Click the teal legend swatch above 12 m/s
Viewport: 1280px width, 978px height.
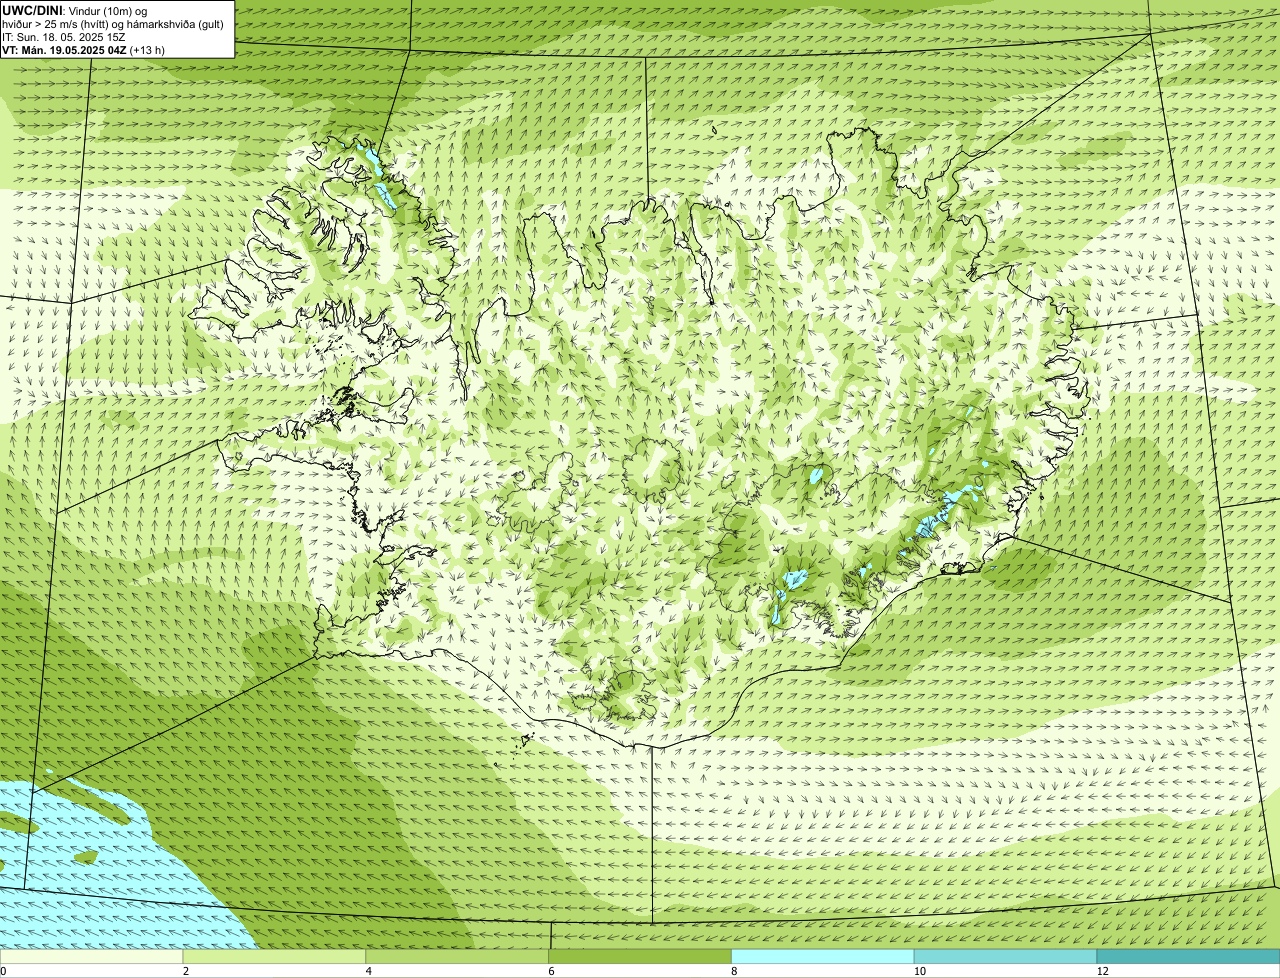1188,957
